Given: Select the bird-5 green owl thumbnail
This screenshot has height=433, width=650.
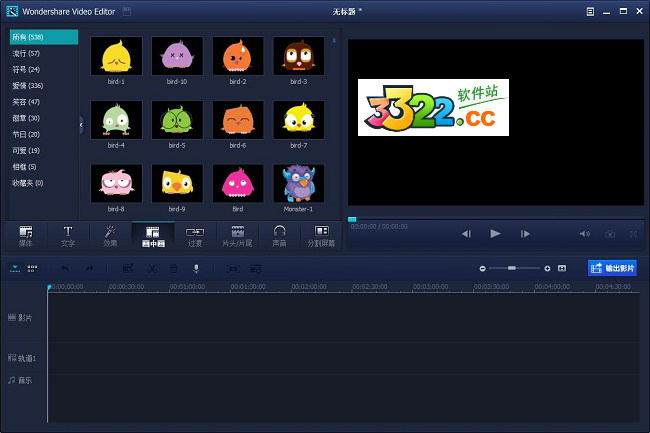Looking at the screenshot, I should pos(177,120).
